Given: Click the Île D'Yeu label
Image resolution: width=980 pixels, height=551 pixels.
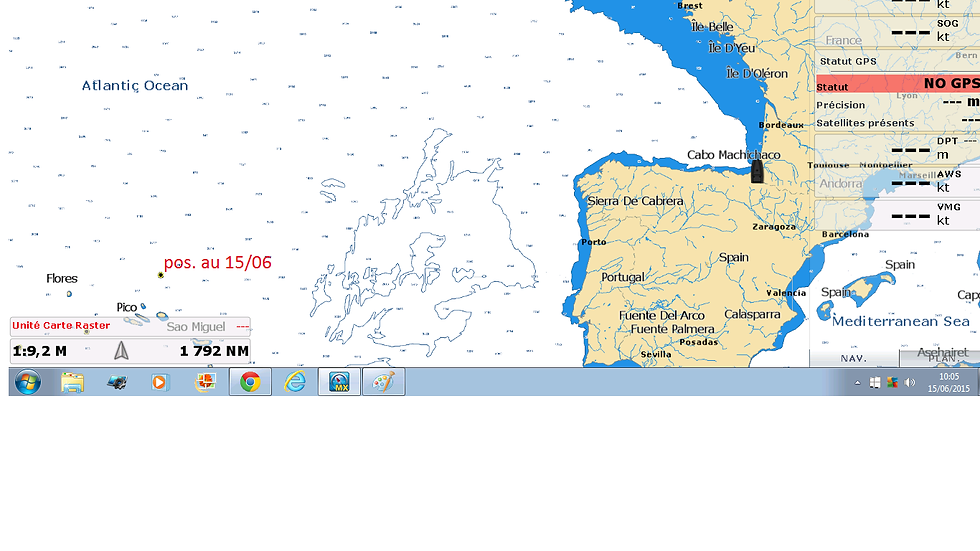Looking at the screenshot, I should [x=731, y=48].
